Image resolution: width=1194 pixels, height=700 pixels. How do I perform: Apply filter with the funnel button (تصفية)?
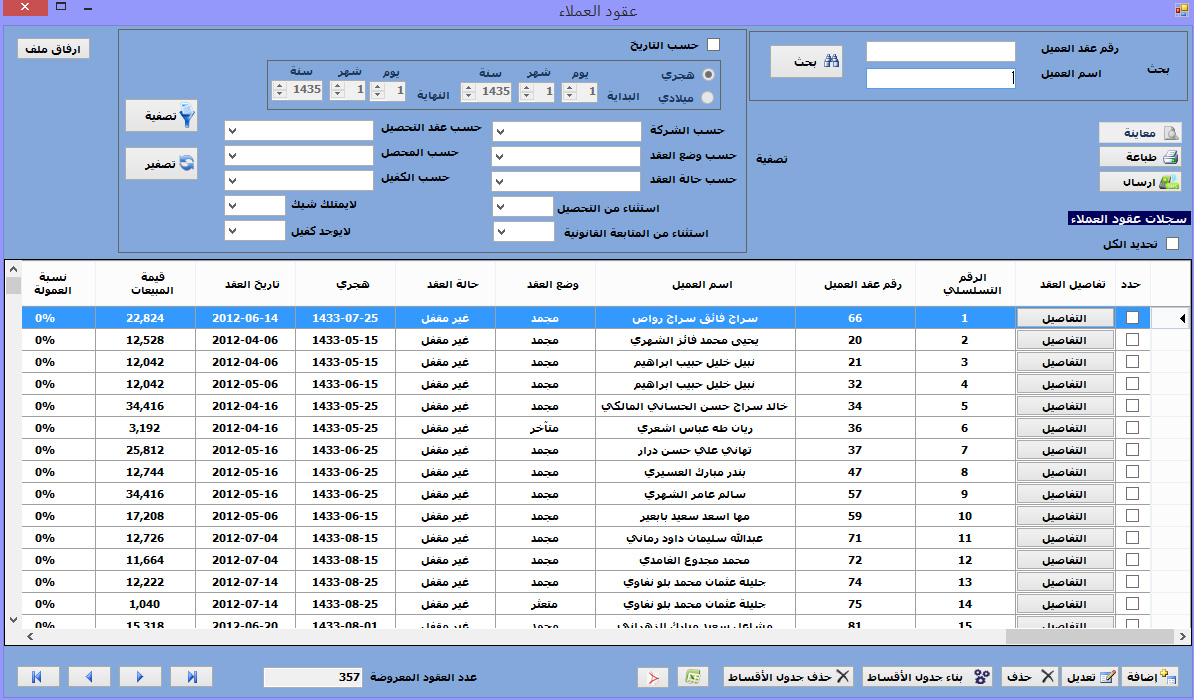tap(161, 116)
